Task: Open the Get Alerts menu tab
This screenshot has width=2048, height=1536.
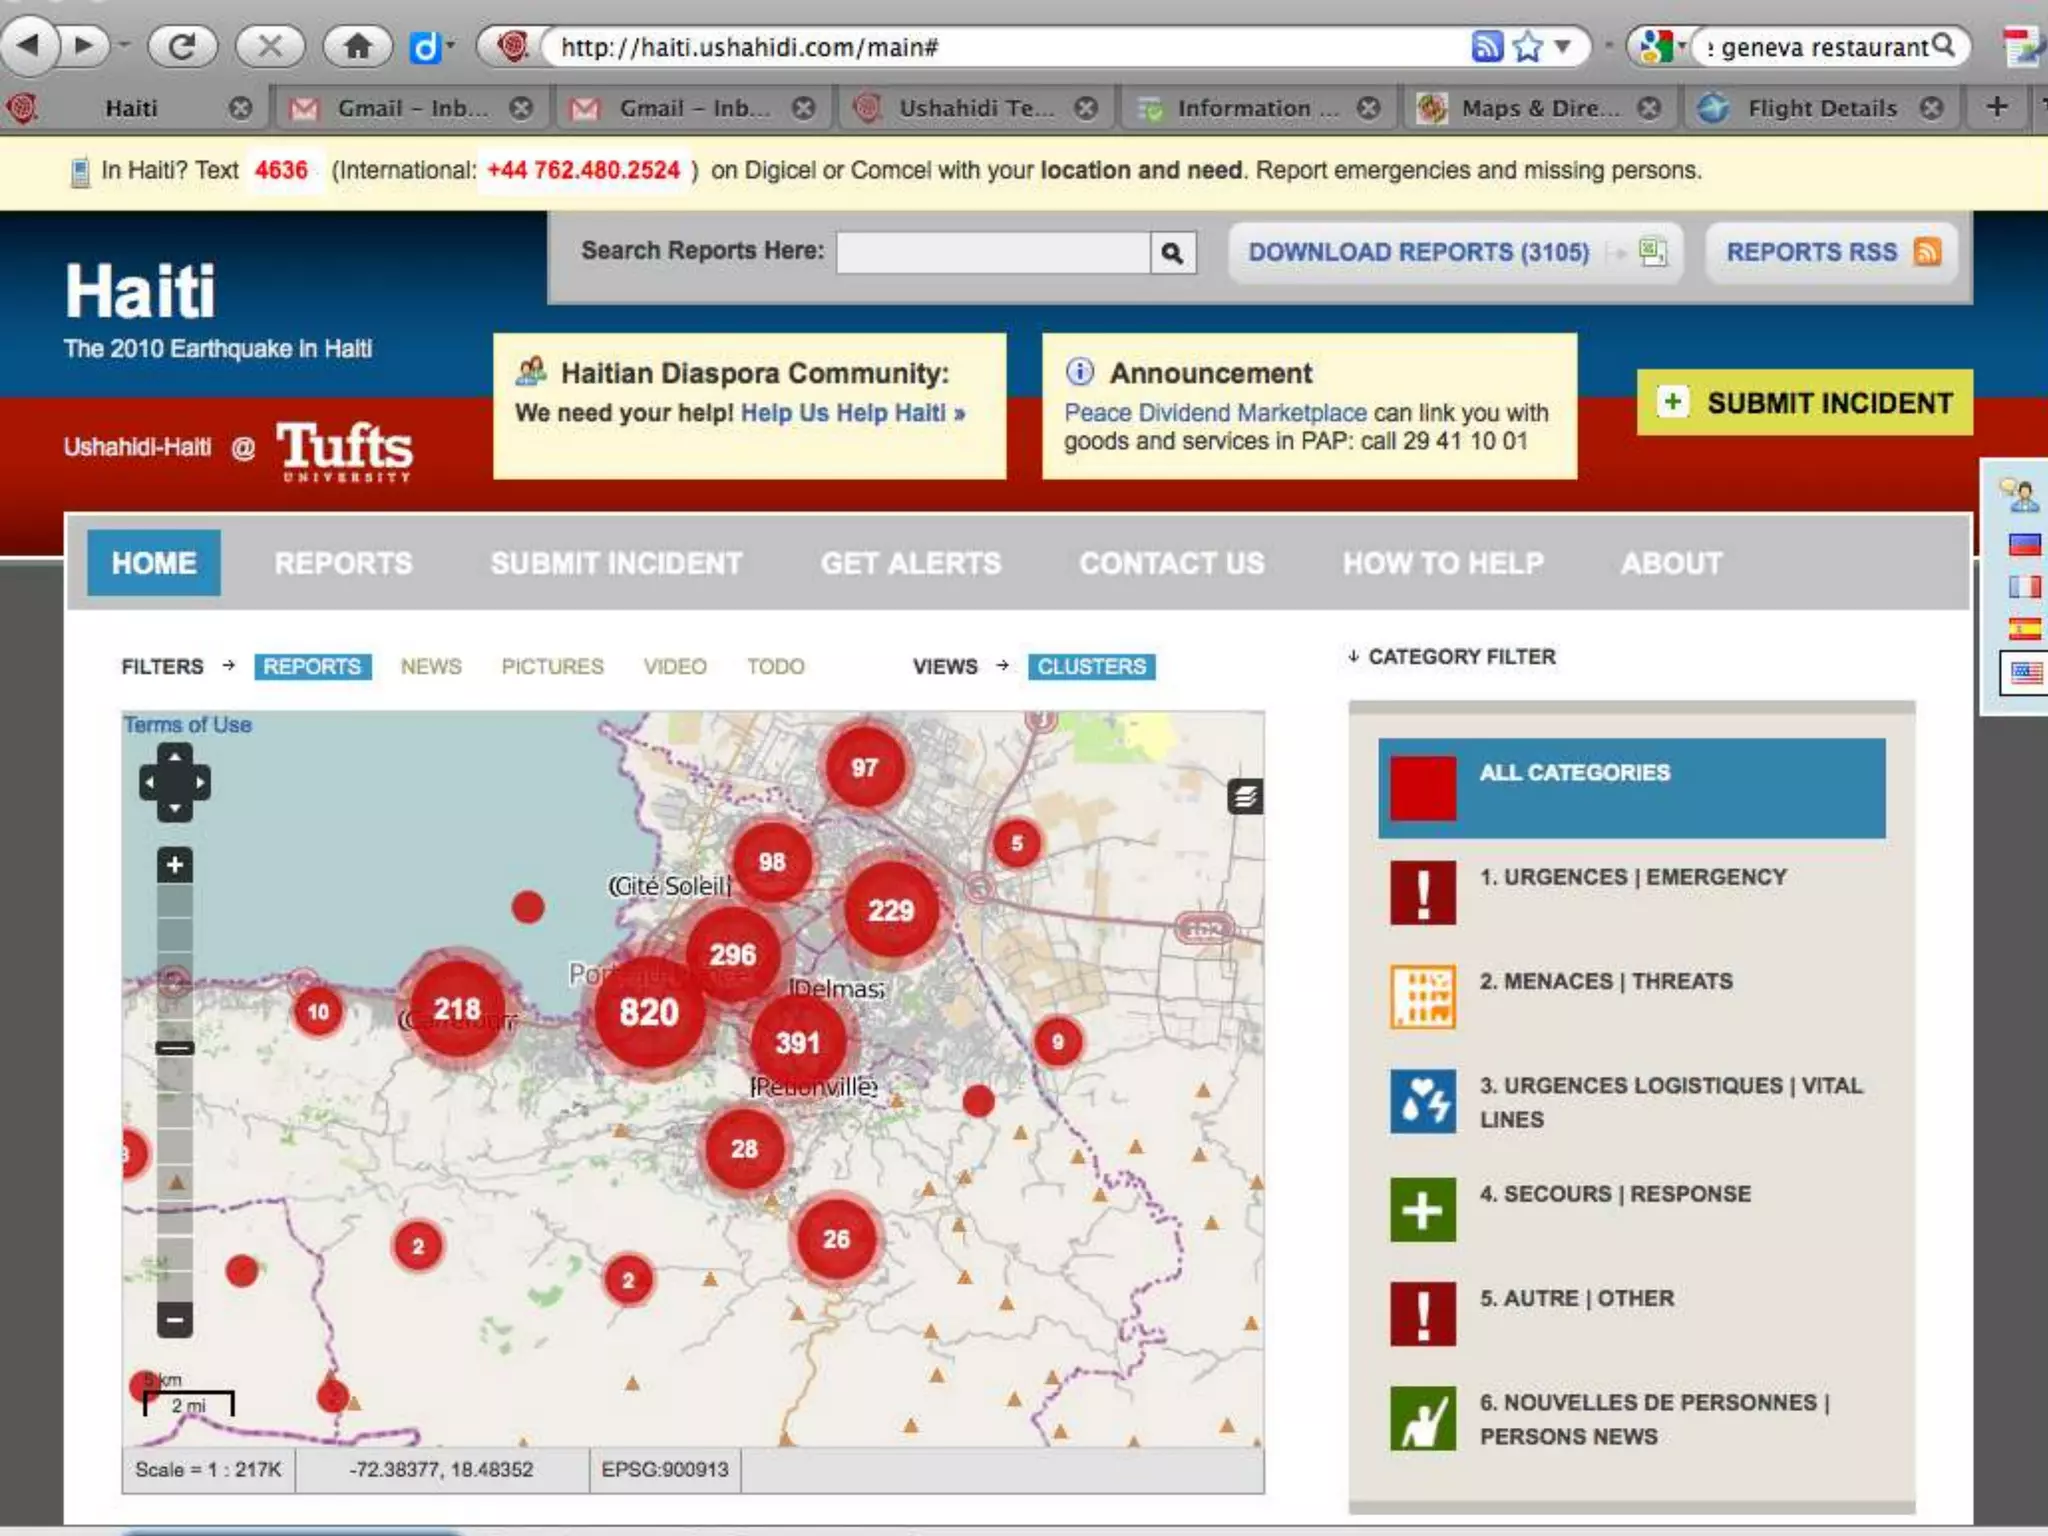Action: pyautogui.click(x=910, y=564)
